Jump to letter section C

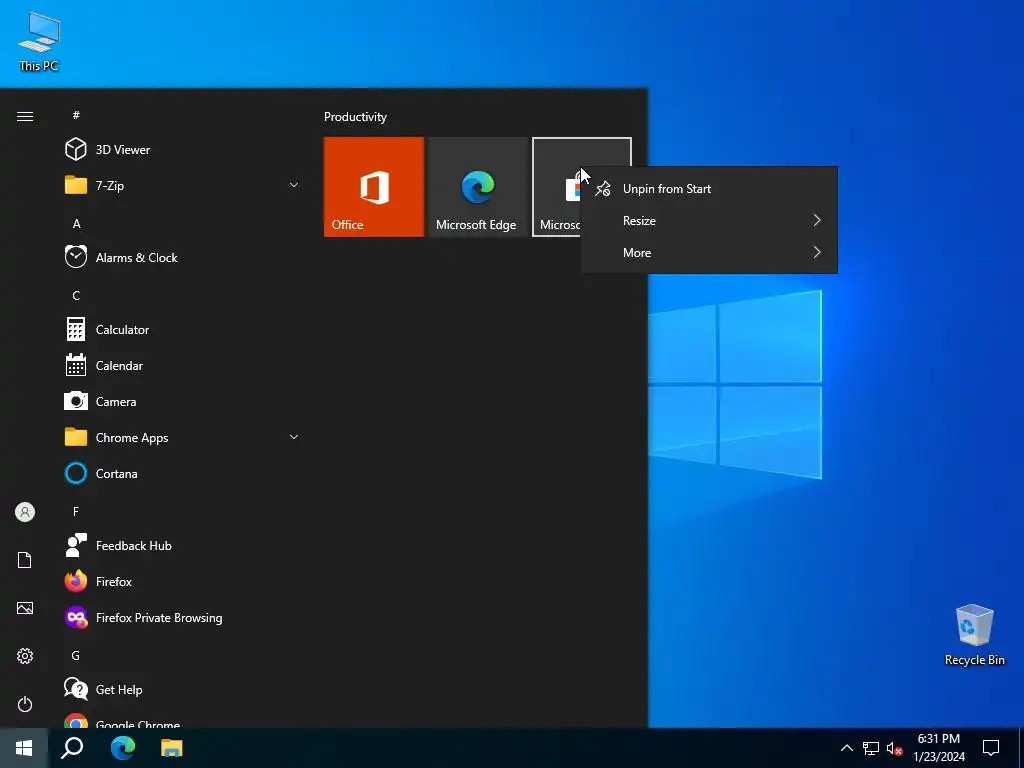76,296
